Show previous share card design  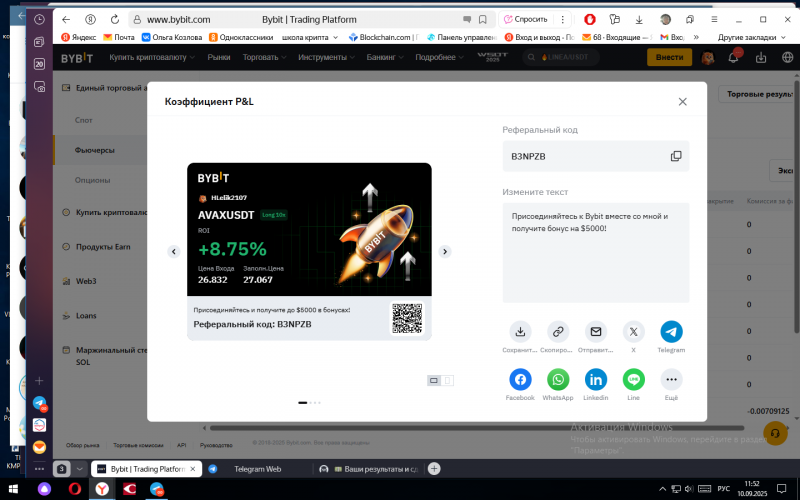[173, 252]
